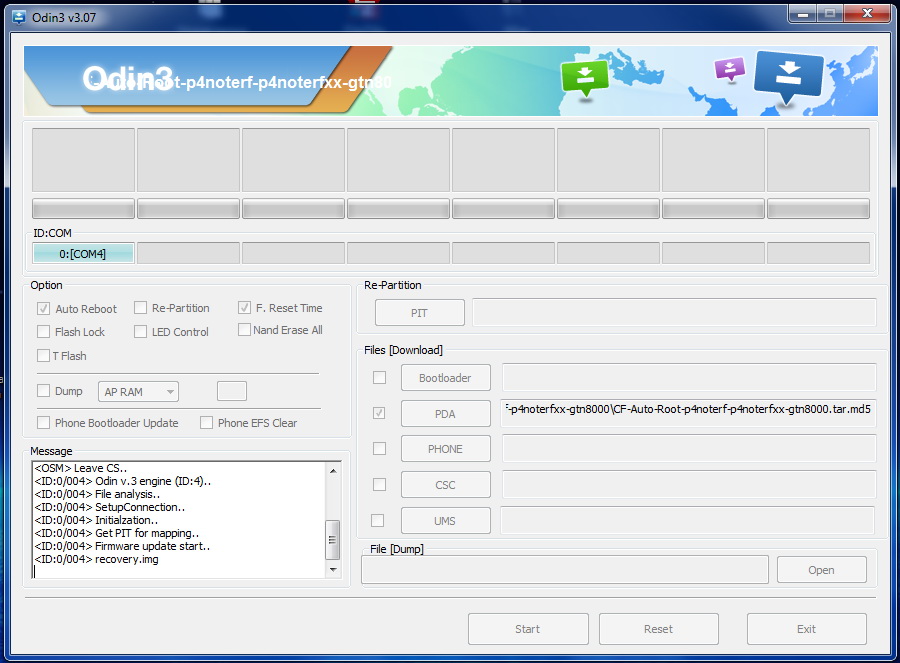Select the 0:[COM4] port slot
The image size is (900, 663).
coord(83,253)
